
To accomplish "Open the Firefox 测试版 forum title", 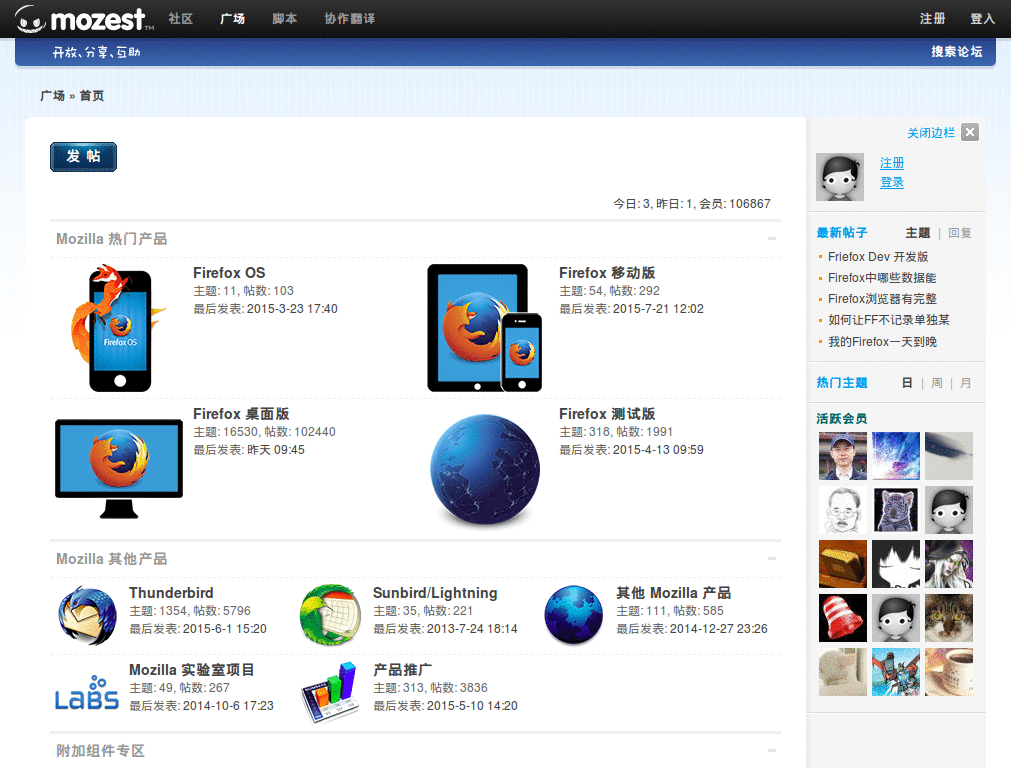I will pos(607,414).
